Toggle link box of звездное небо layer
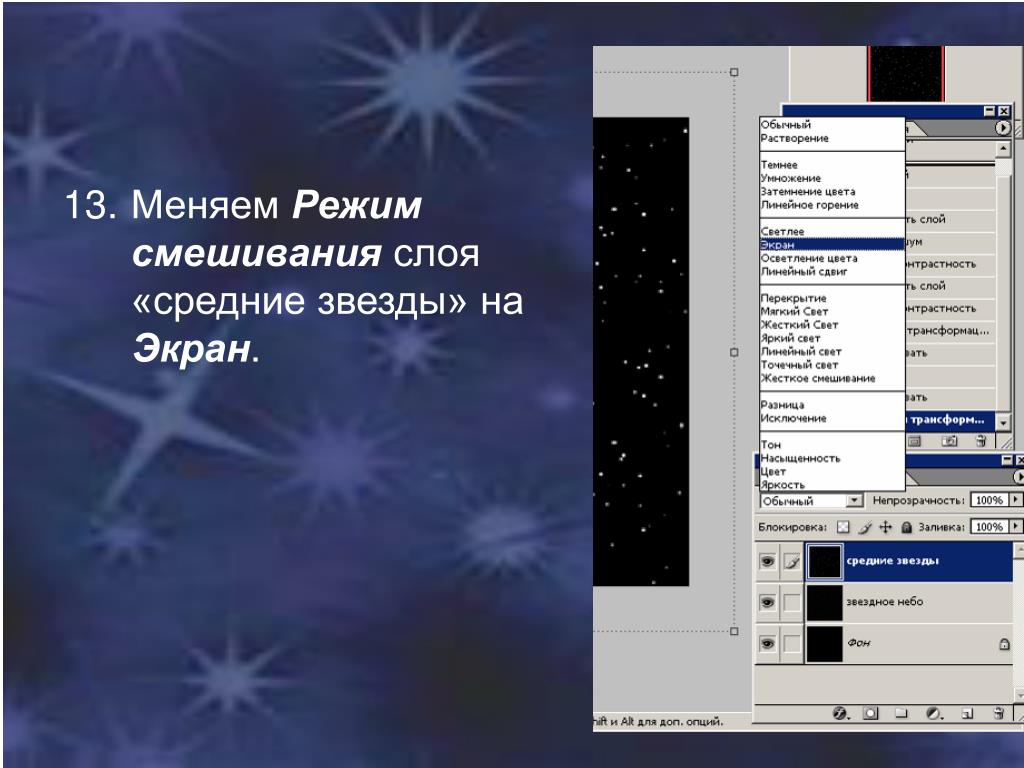This screenshot has width=1024, height=768. tap(792, 602)
